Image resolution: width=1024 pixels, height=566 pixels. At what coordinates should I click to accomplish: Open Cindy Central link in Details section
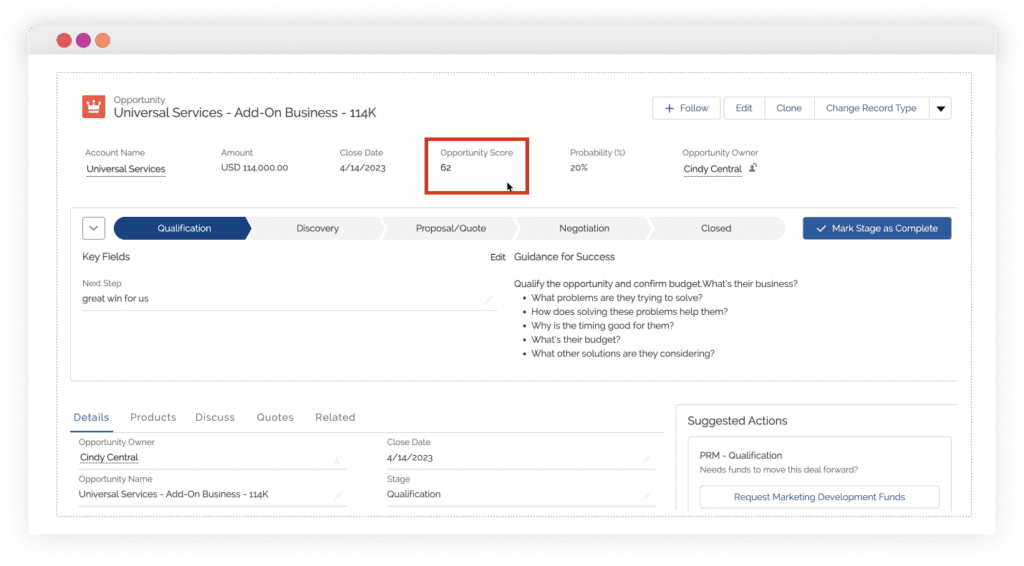[x=109, y=458]
